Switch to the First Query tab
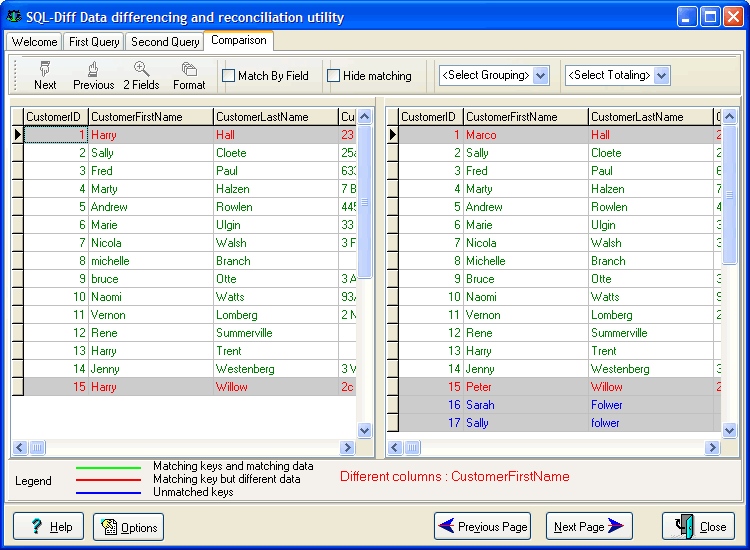Screen dimensions: 750x550 click(94, 42)
